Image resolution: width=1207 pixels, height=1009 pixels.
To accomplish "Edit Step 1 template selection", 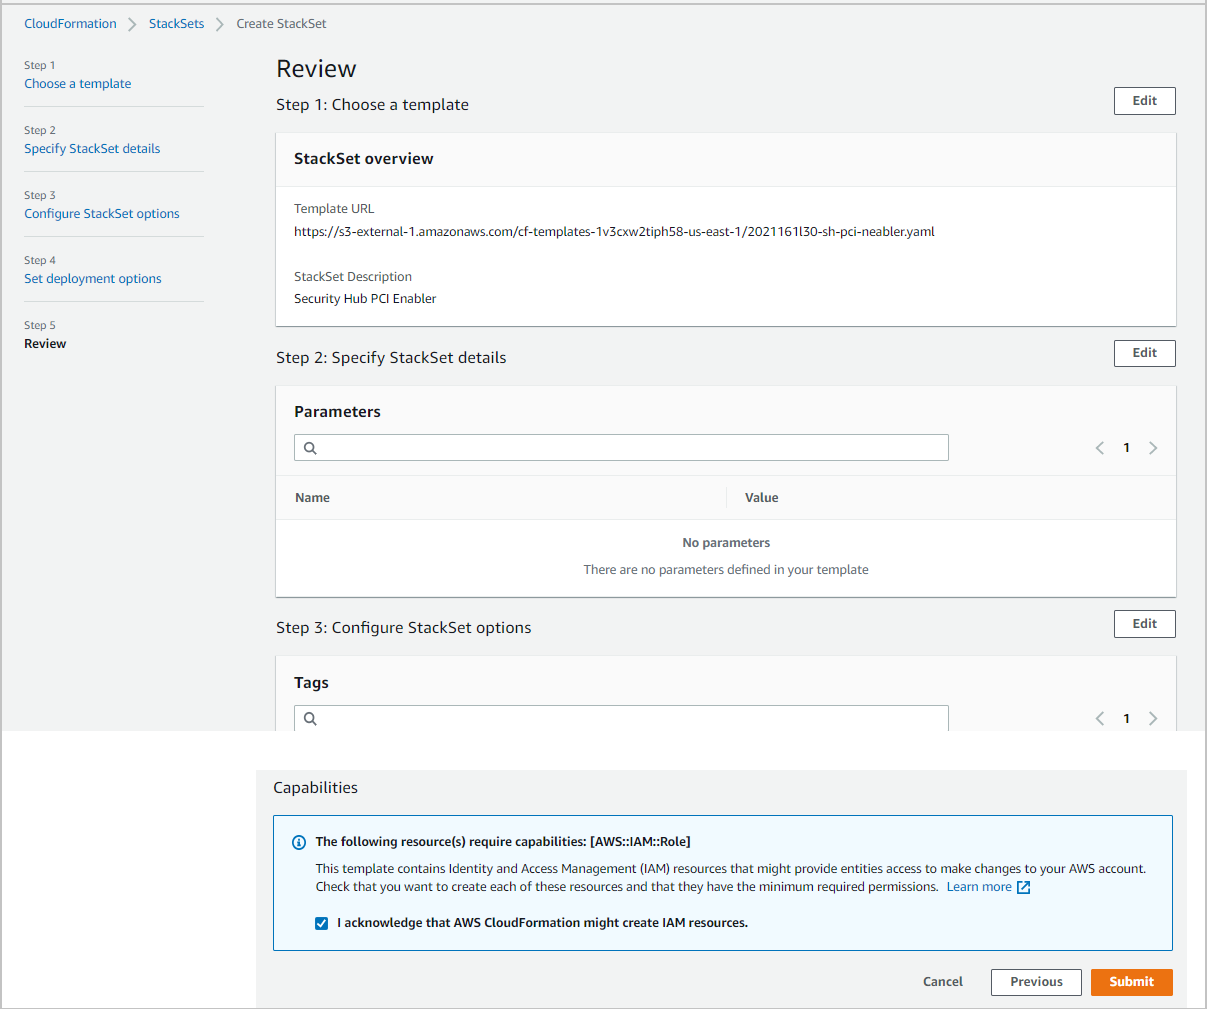I will point(1144,100).
